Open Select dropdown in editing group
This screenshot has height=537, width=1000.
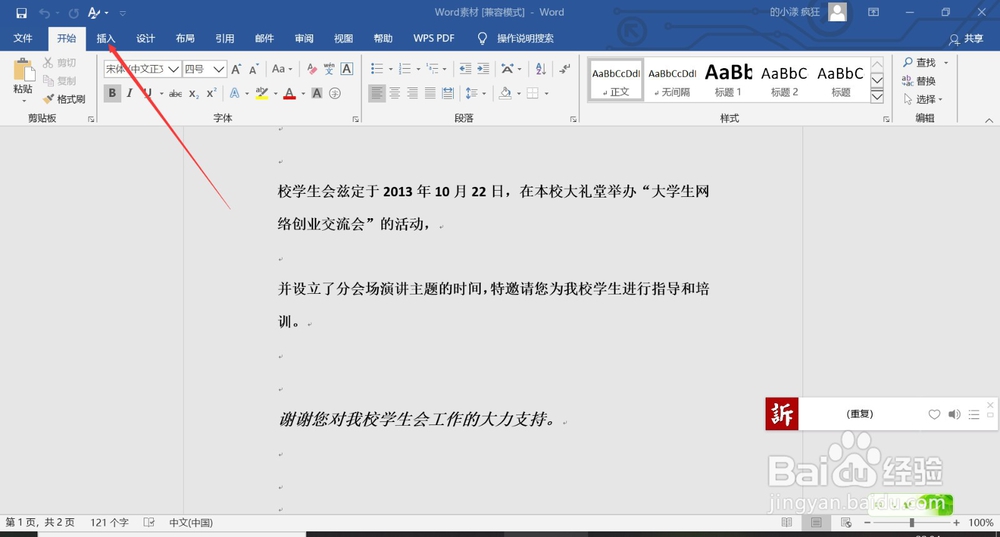pos(923,99)
